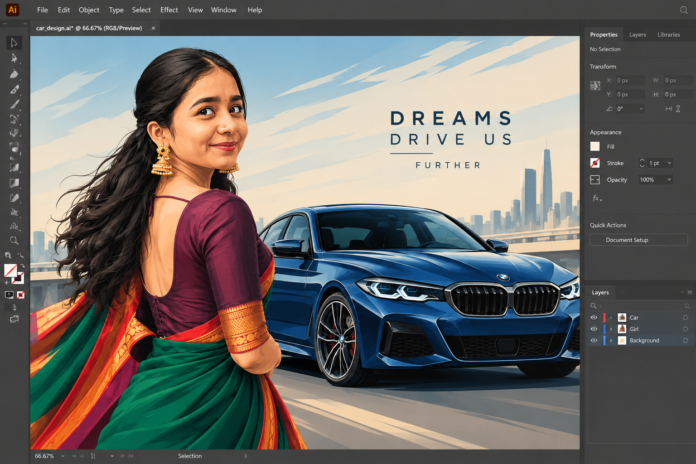Click the Y position input field
Screen dimensions: 696x464
(x=629, y=95)
